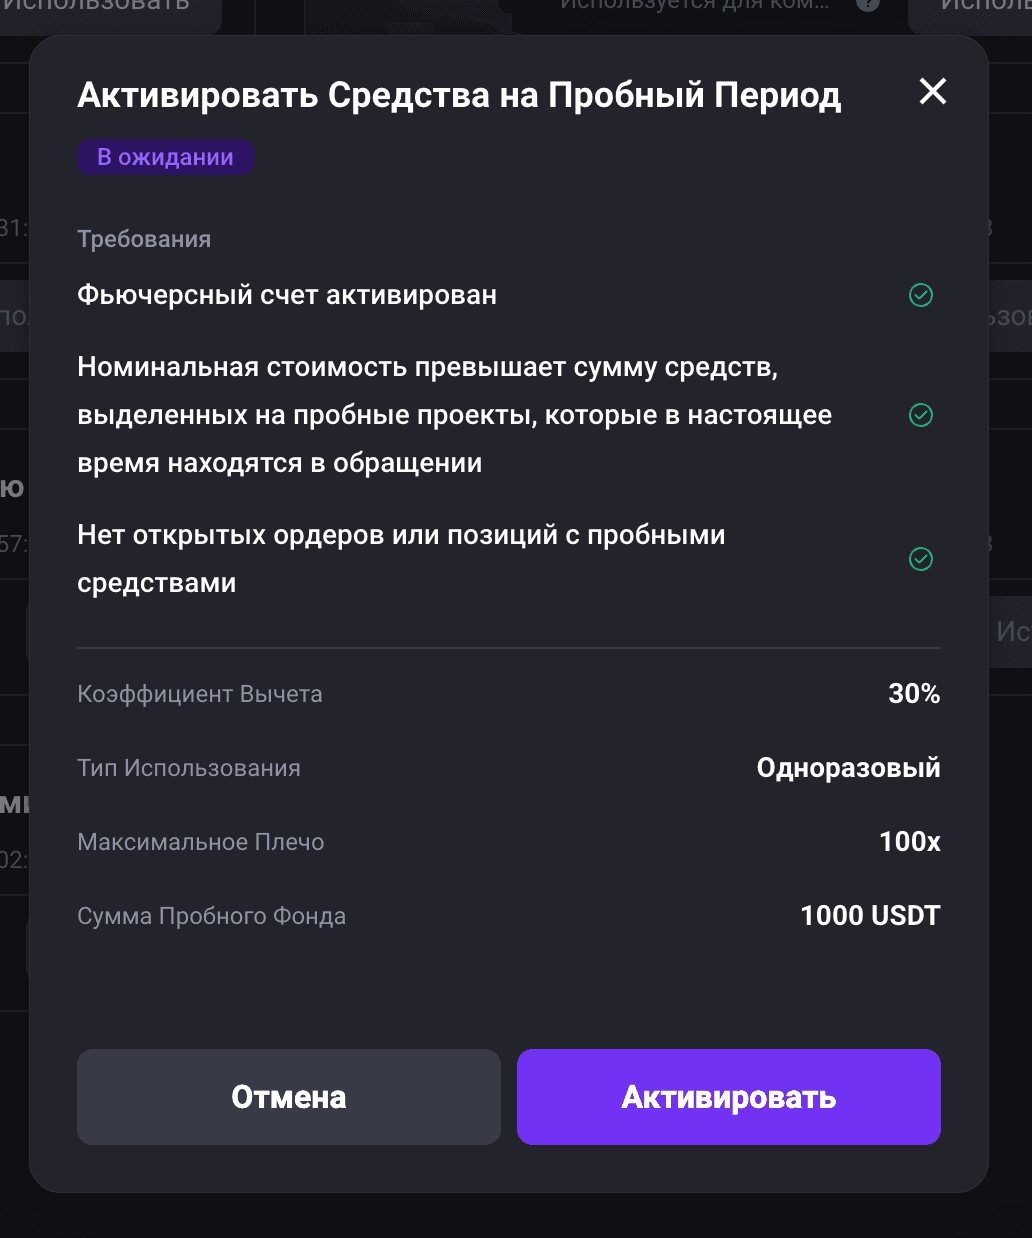
Task: Dismiss dialog using the Отмена button
Action: tap(289, 1097)
